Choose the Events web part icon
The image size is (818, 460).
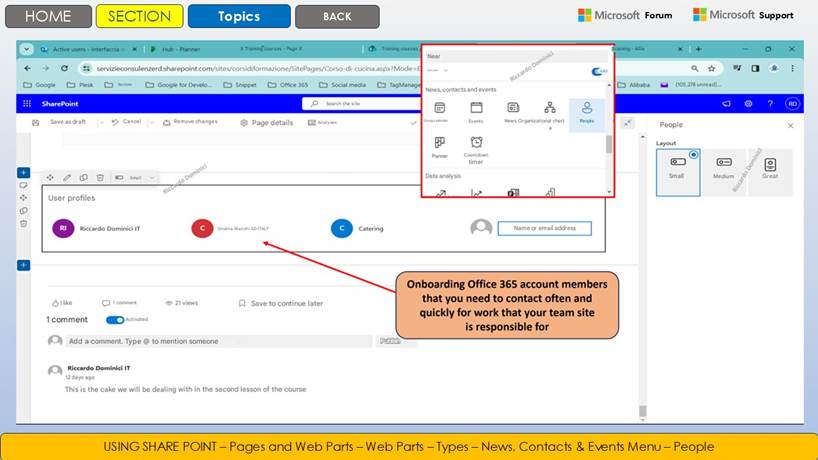click(x=476, y=108)
